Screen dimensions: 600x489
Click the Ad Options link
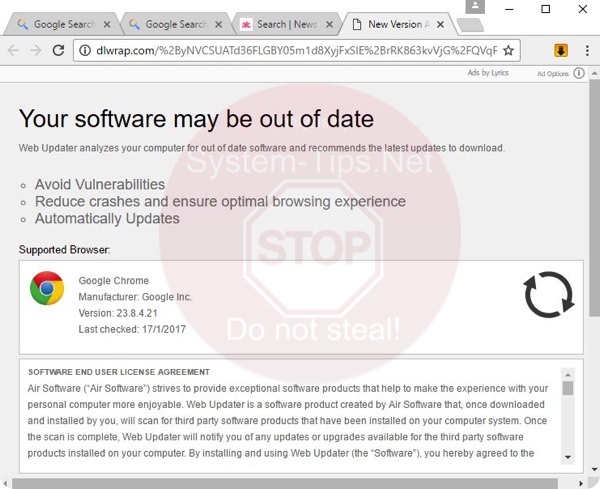point(552,73)
